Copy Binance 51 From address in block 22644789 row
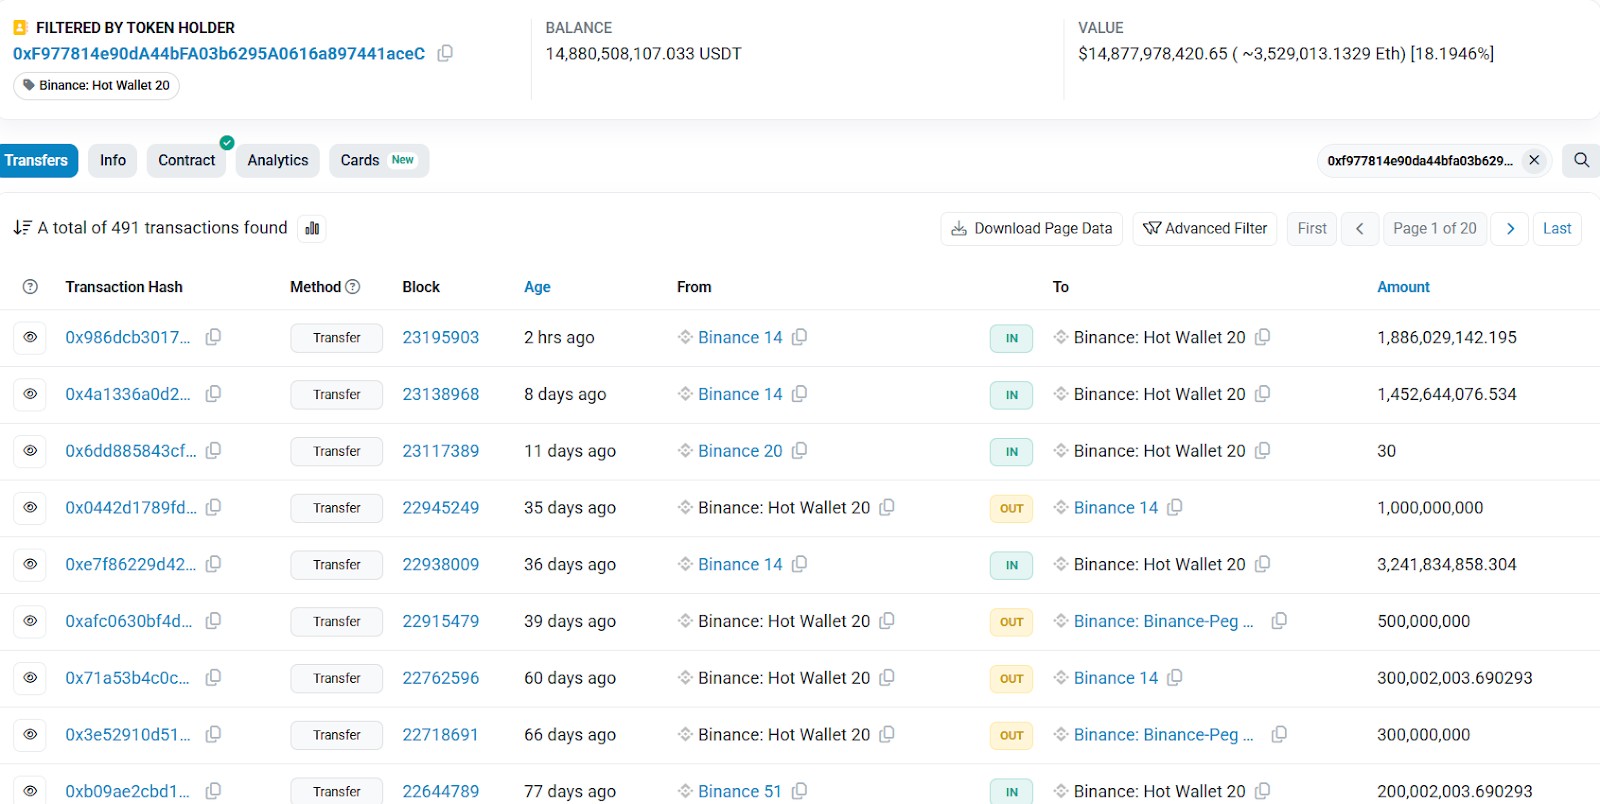Viewport: 1600px width, 804px height. [799, 791]
